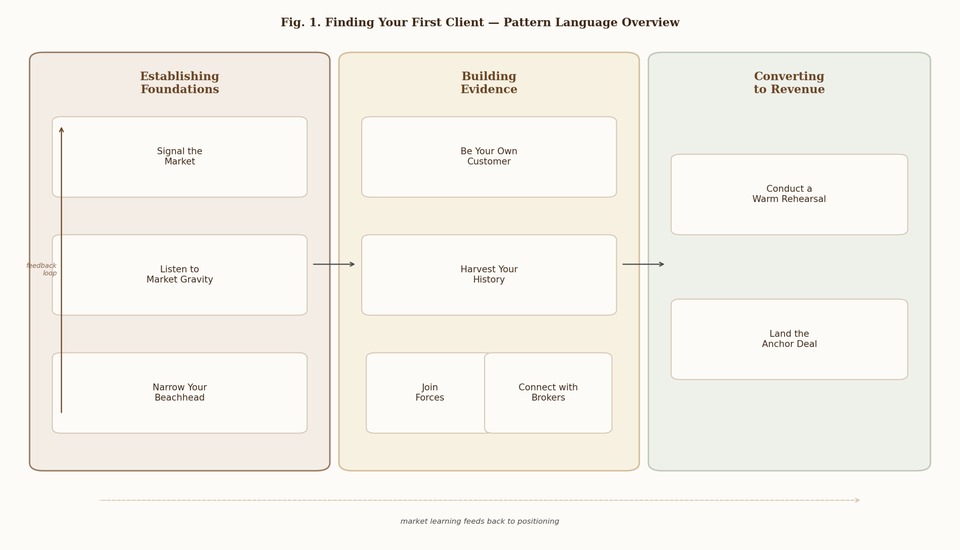Click the "feedback loop" label

tap(42, 269)
